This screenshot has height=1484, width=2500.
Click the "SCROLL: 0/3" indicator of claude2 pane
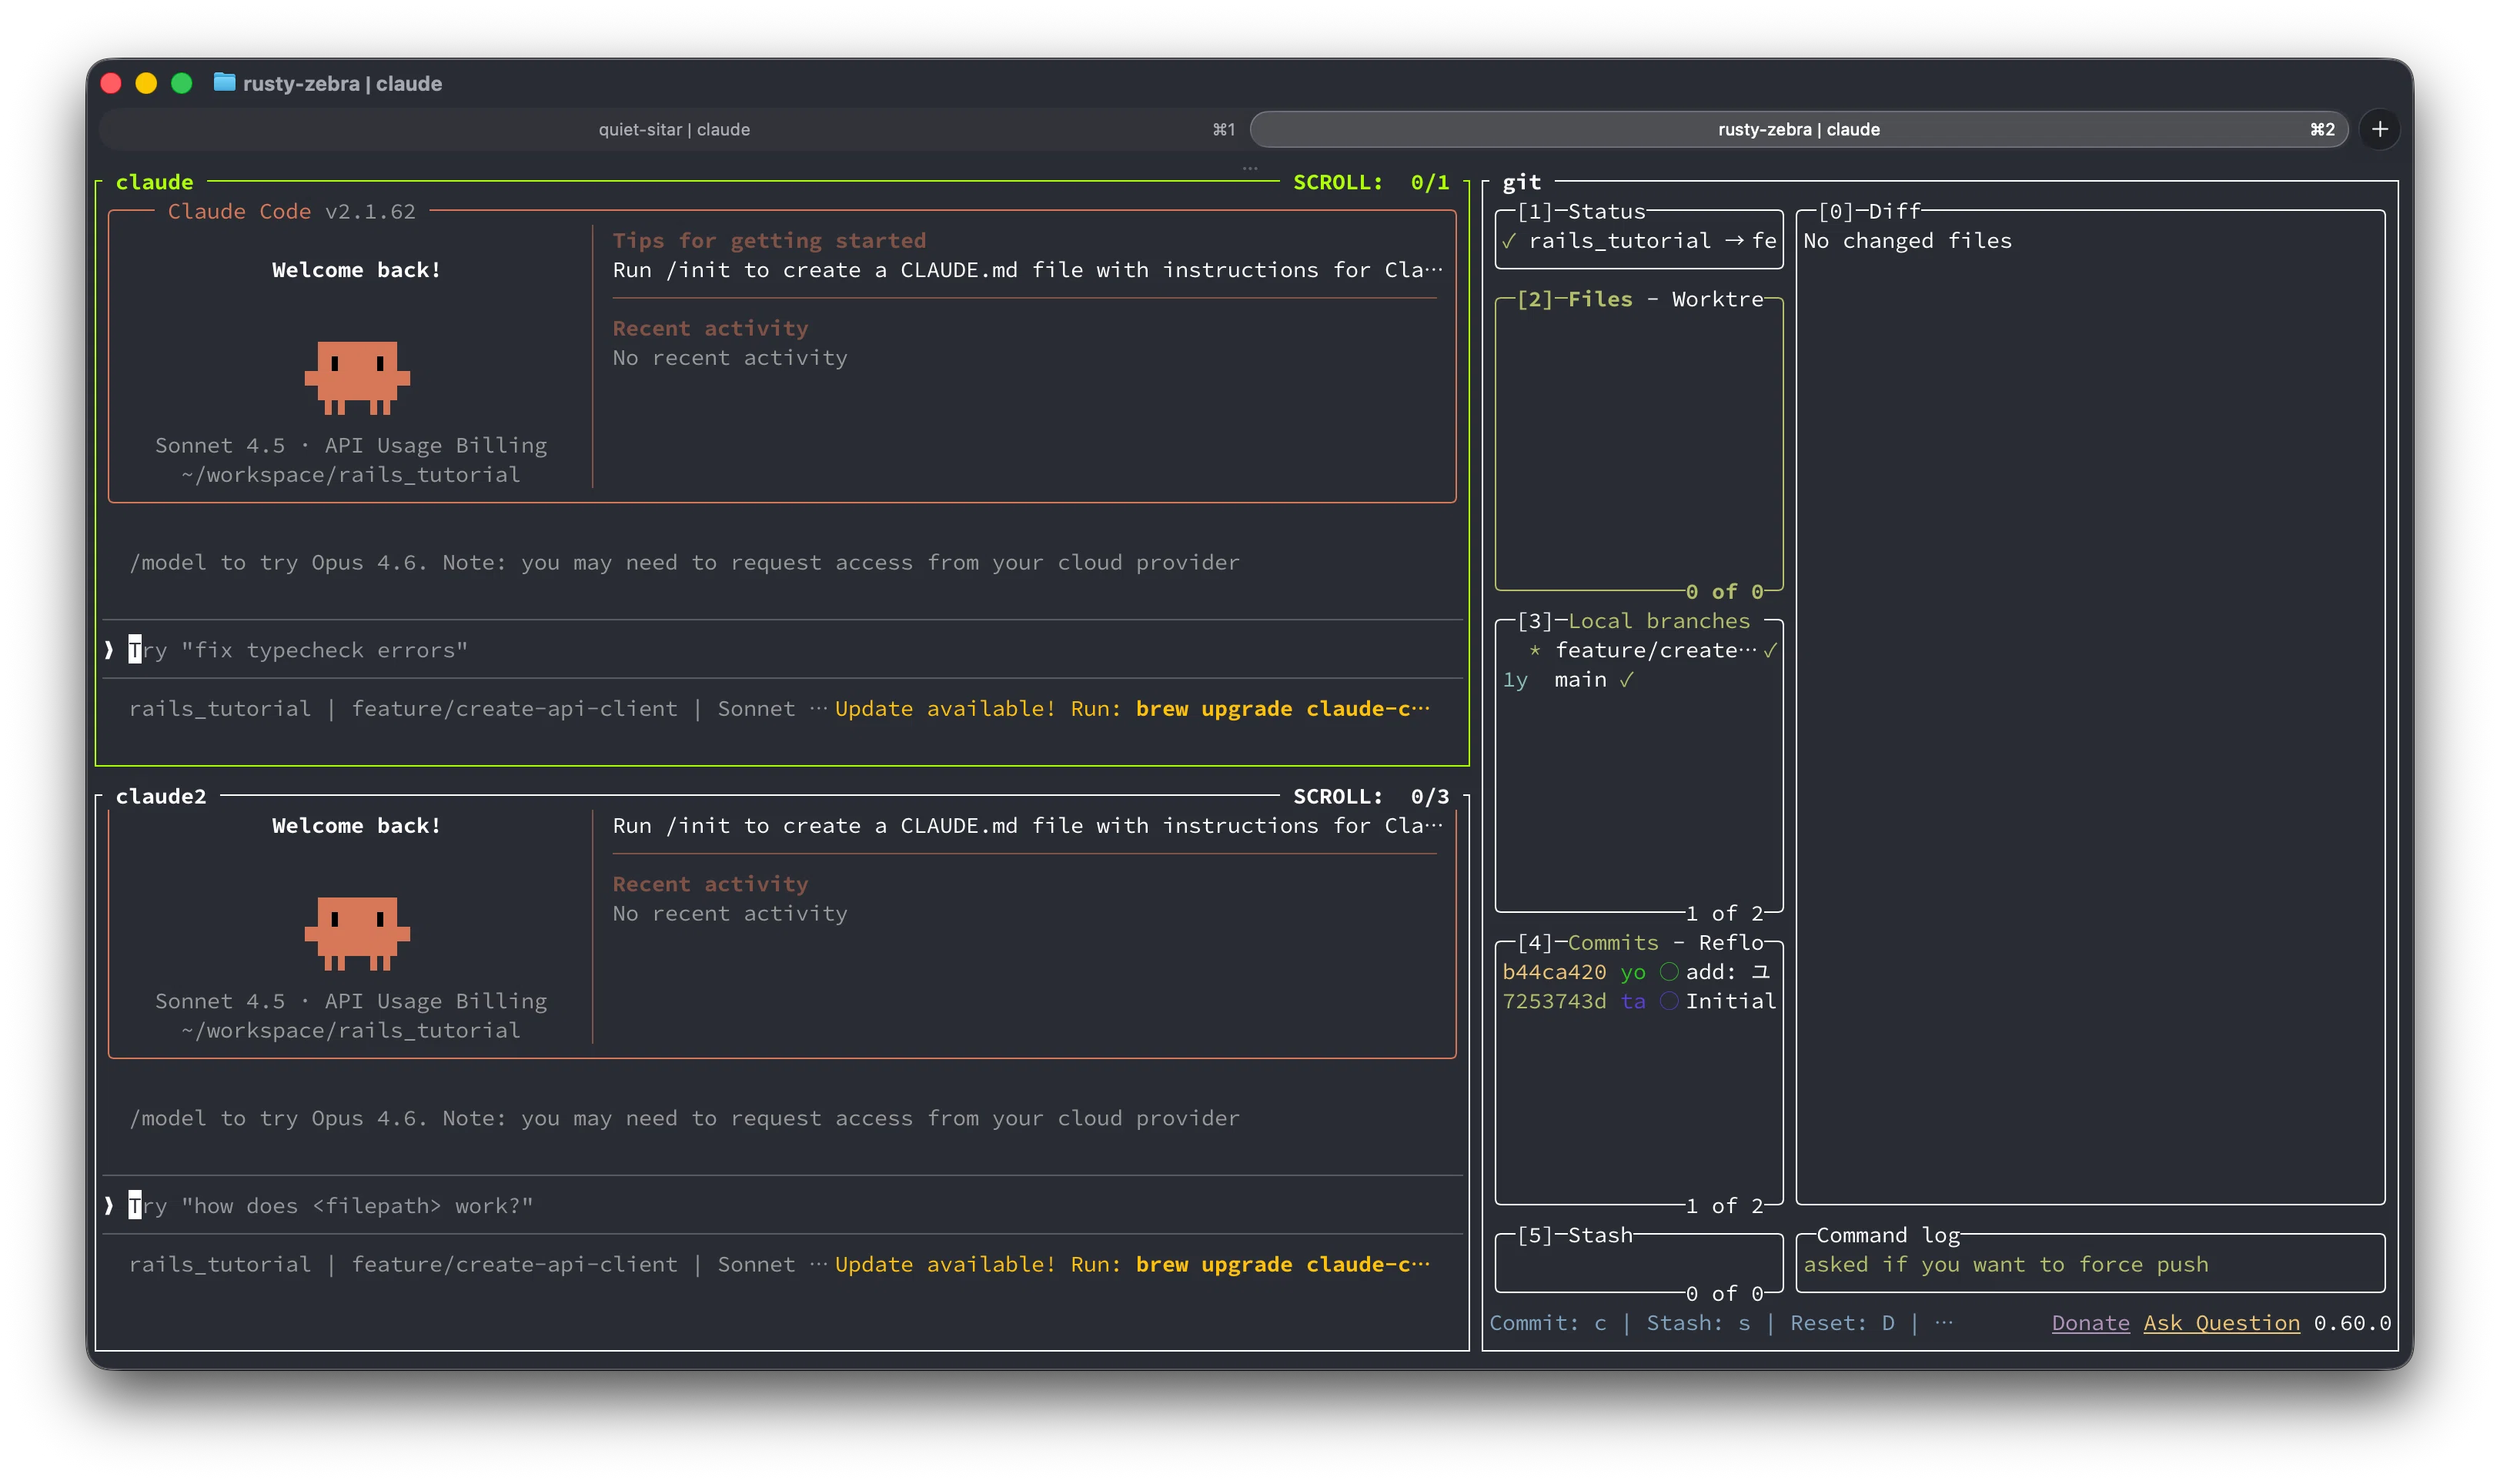(x=1371, y=796)
